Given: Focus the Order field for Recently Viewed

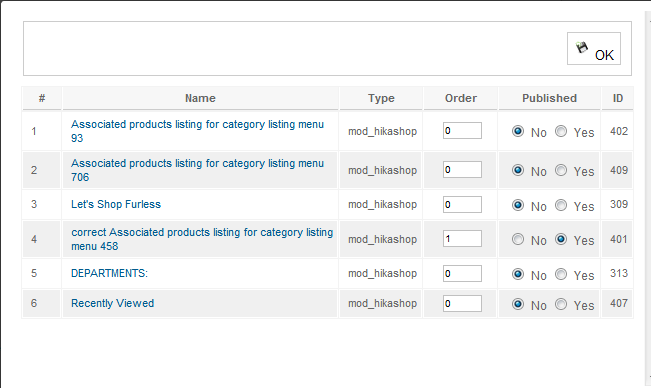Looking at the screenshot, I should pyautogui.click(x=462, y=303).
